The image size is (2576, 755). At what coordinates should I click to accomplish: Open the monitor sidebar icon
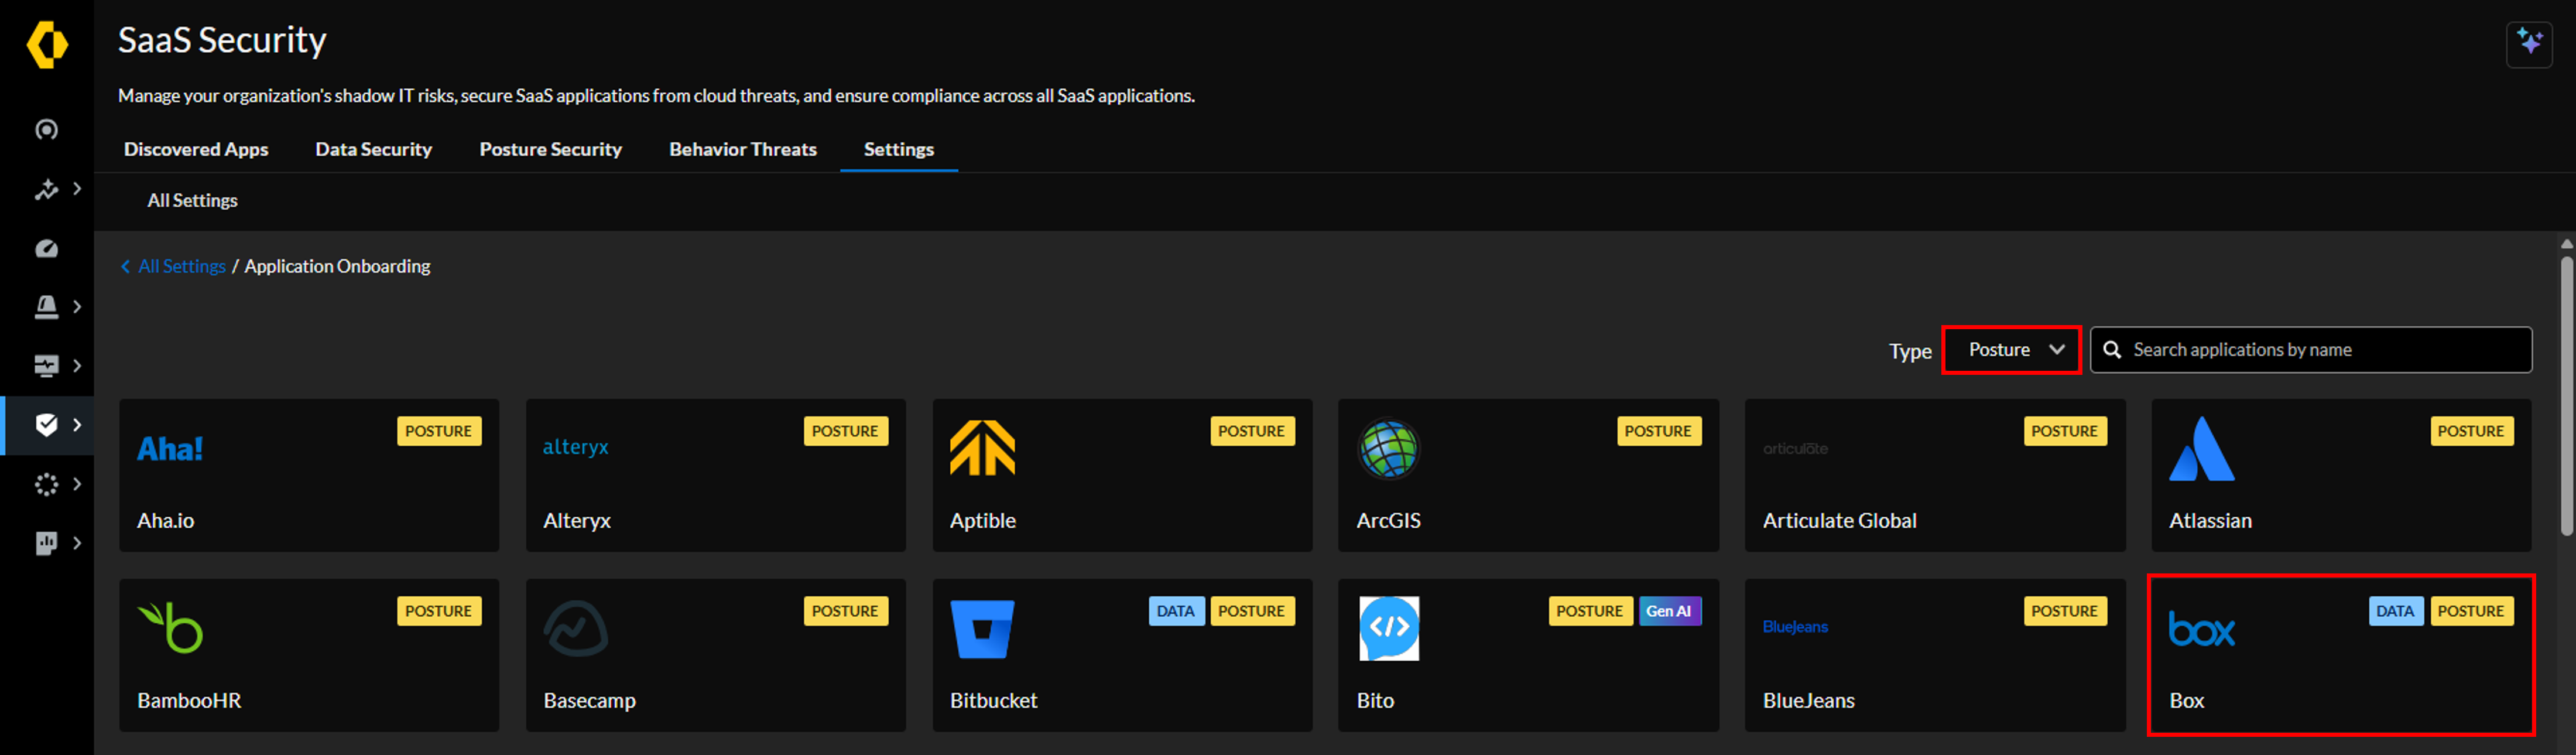tap(46, 366)
